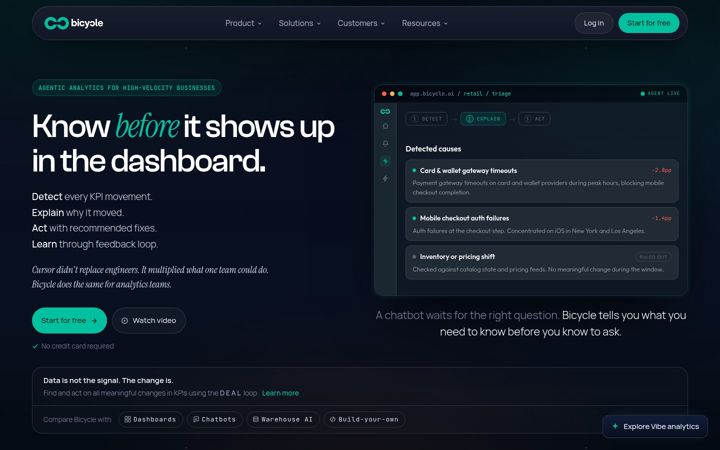Select the Detect step in the preview
The height and width of the screenshot is (450, 720).
tap(427, 119)
